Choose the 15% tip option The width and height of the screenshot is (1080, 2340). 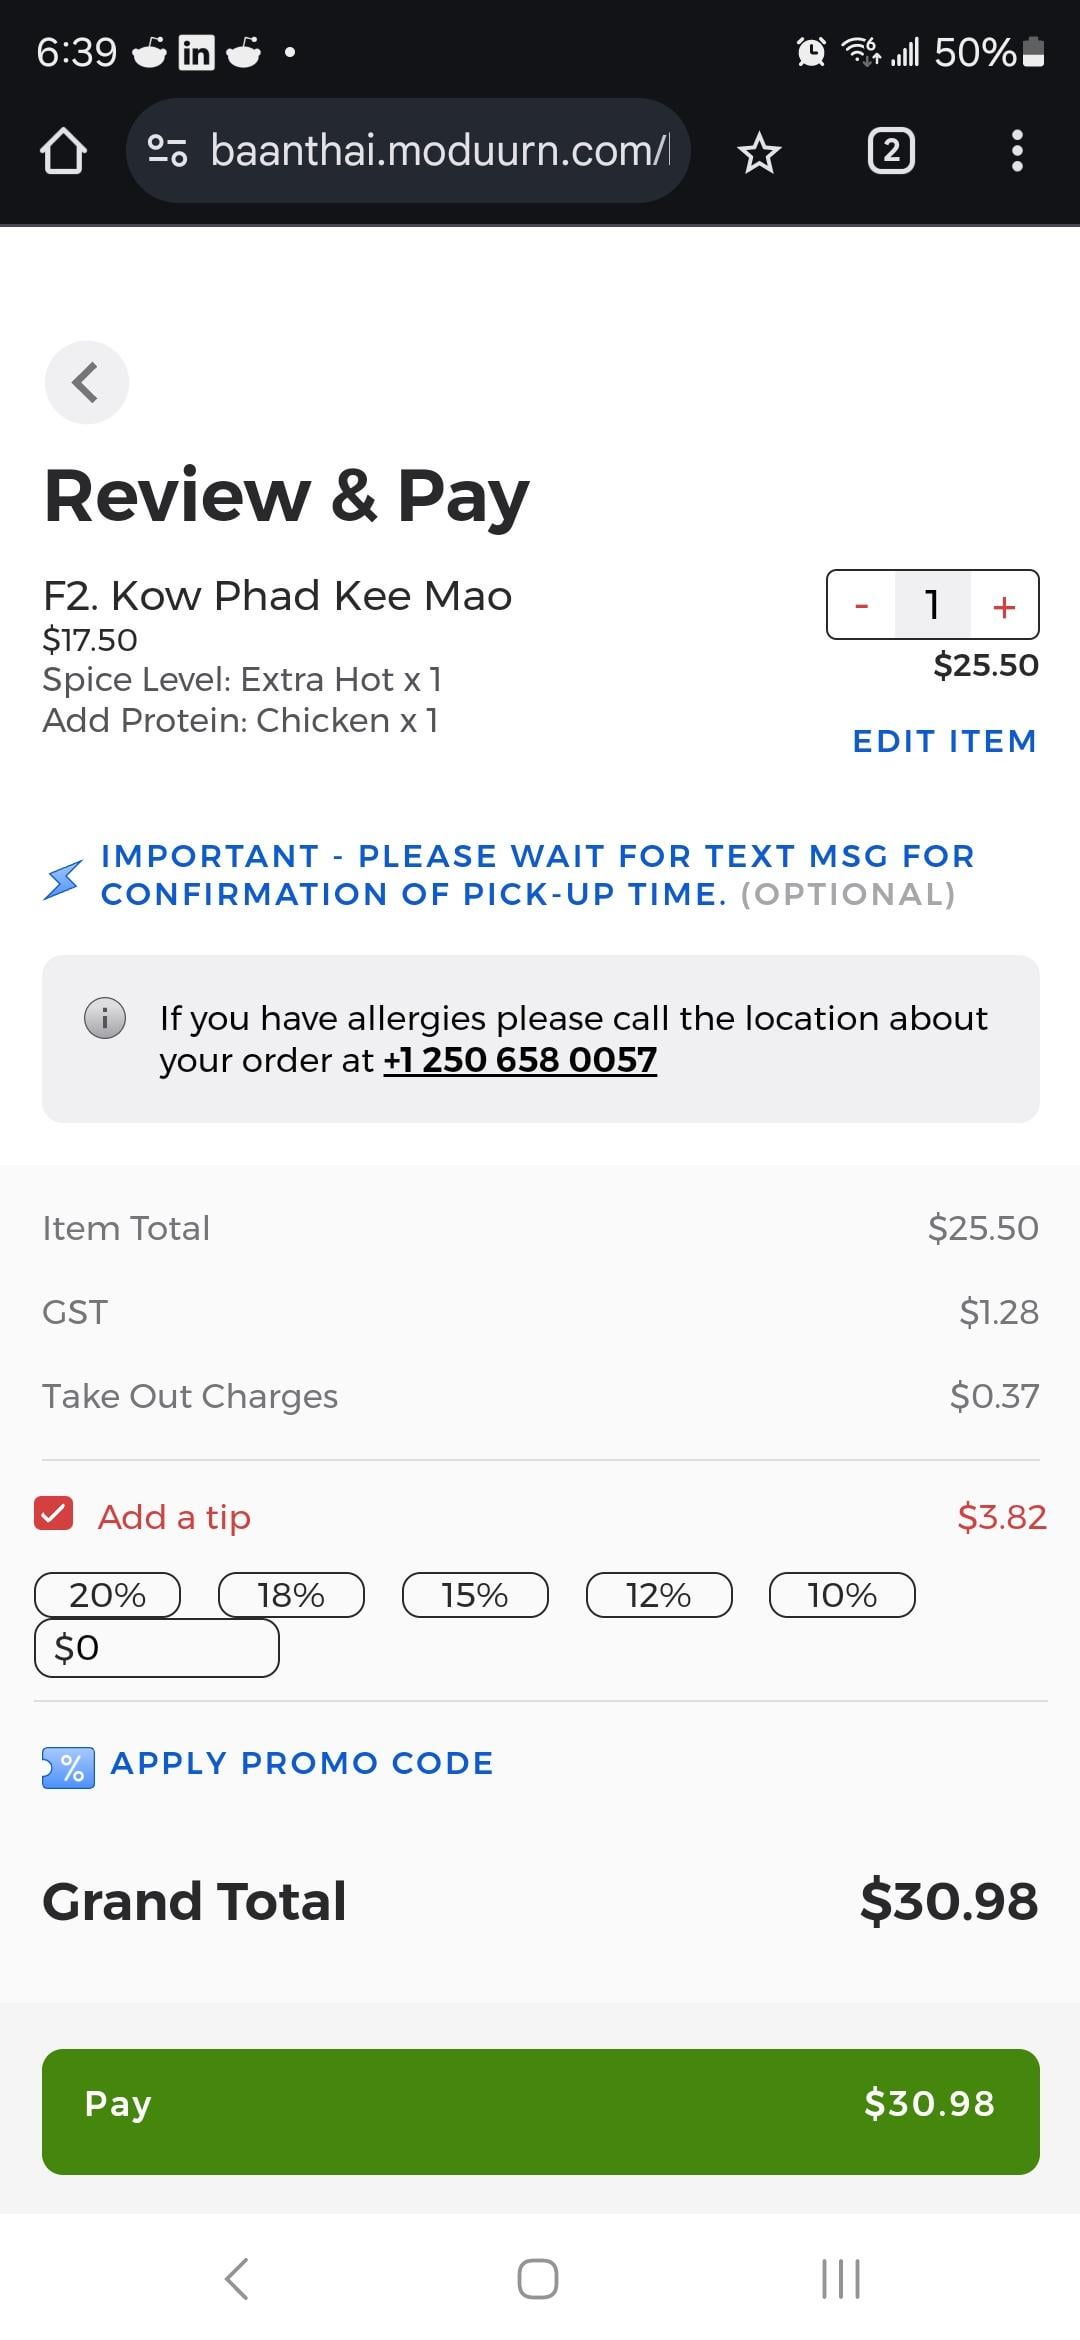[475, 1595]
